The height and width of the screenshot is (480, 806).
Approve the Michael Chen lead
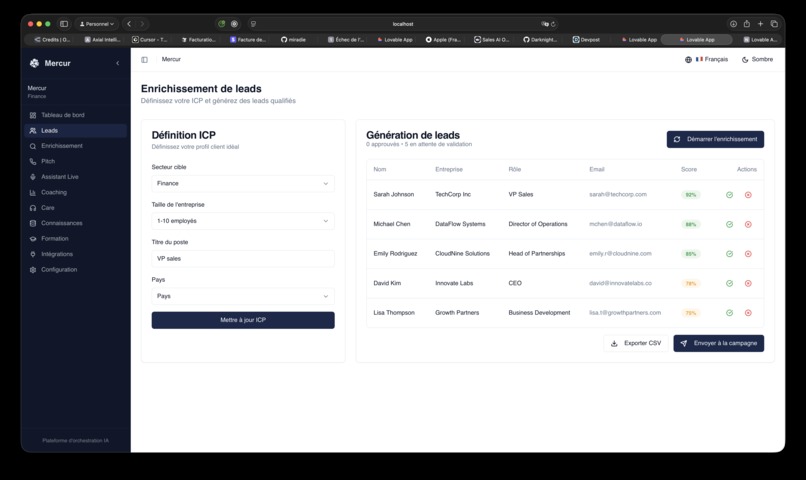729,225
